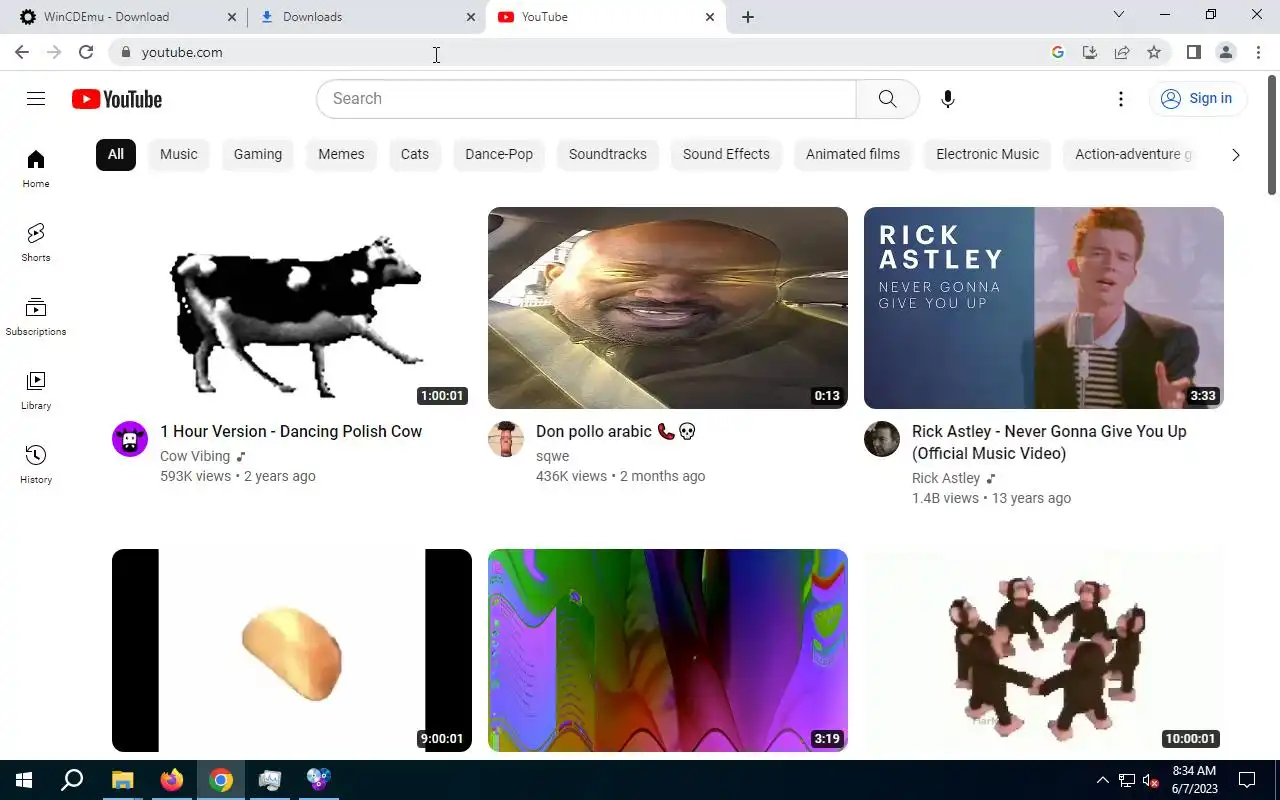Open Subscriptions in the sidebar

(x=36, y=317)
